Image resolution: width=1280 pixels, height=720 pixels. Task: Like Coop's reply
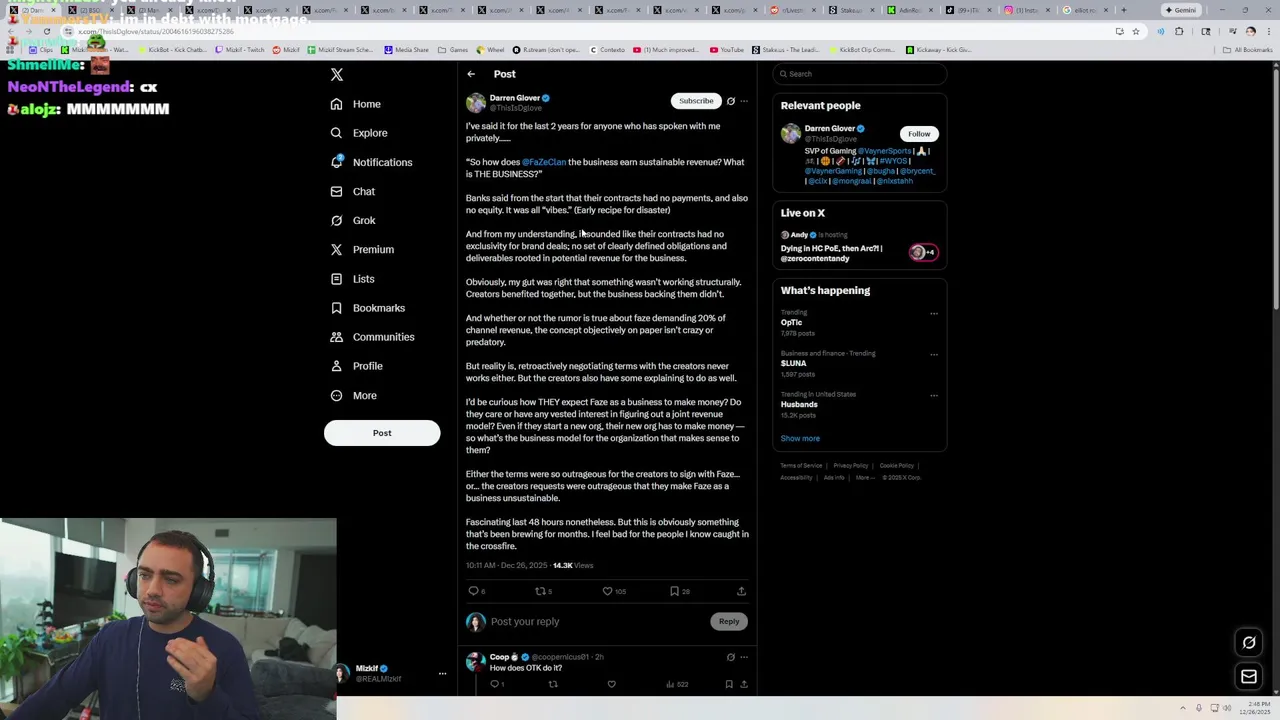[x=611, y=684]
